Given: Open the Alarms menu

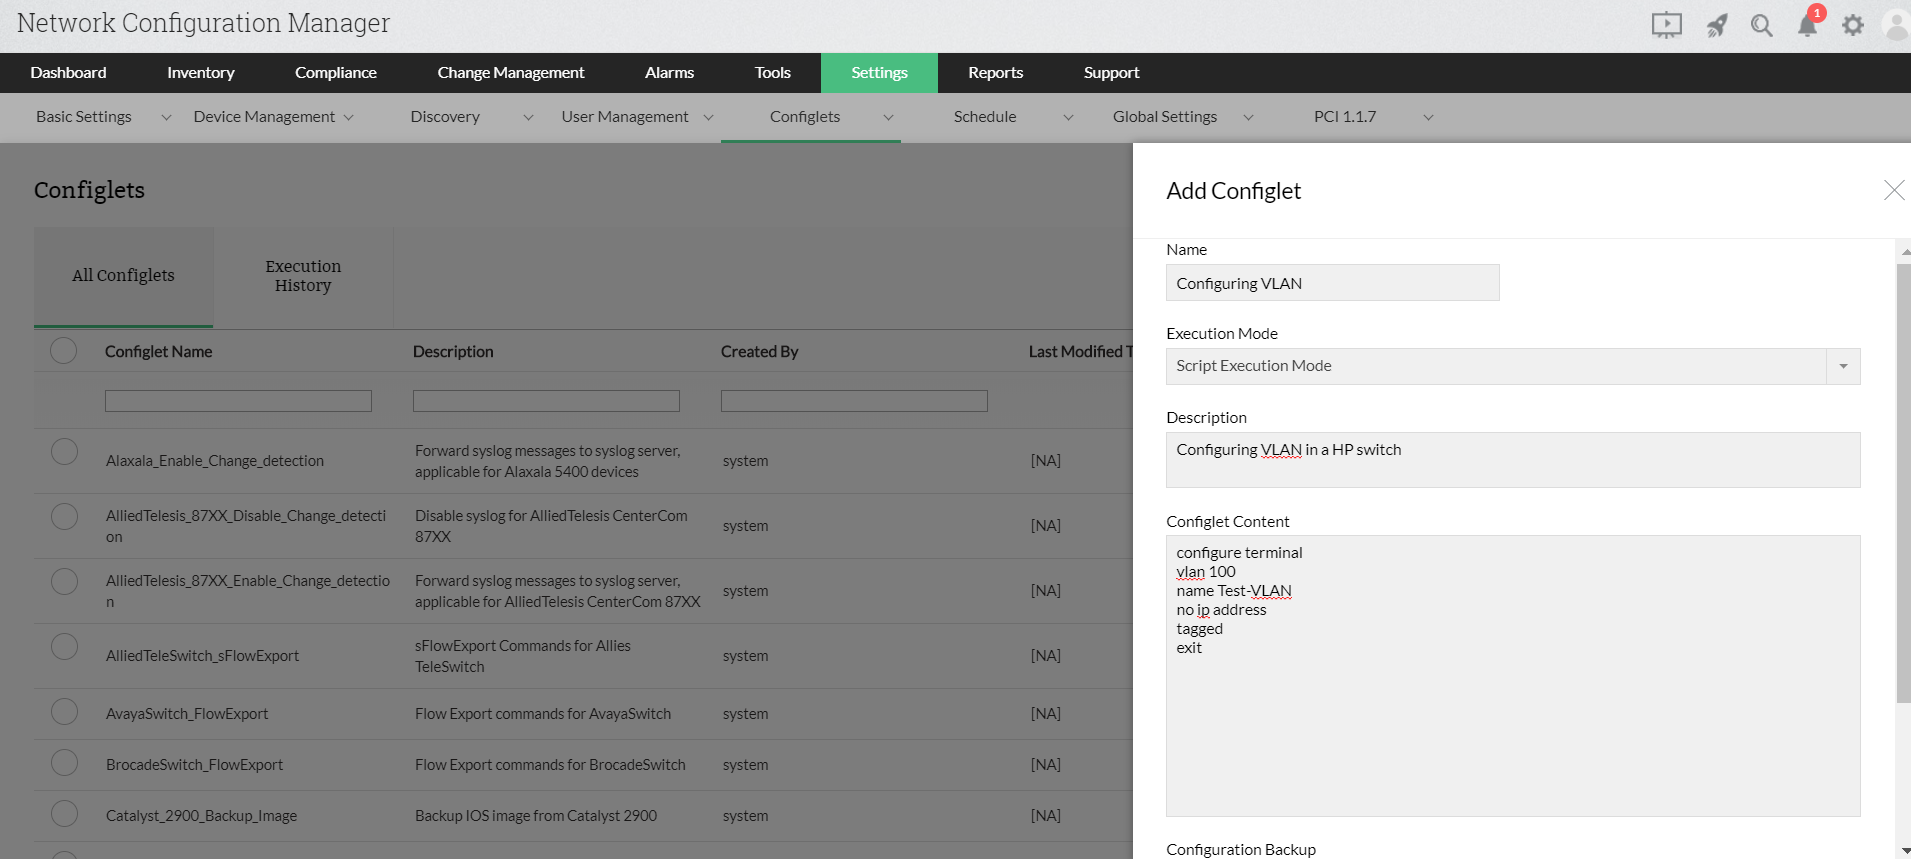Looking at the screenshot, I should click(x=669, y=73).
